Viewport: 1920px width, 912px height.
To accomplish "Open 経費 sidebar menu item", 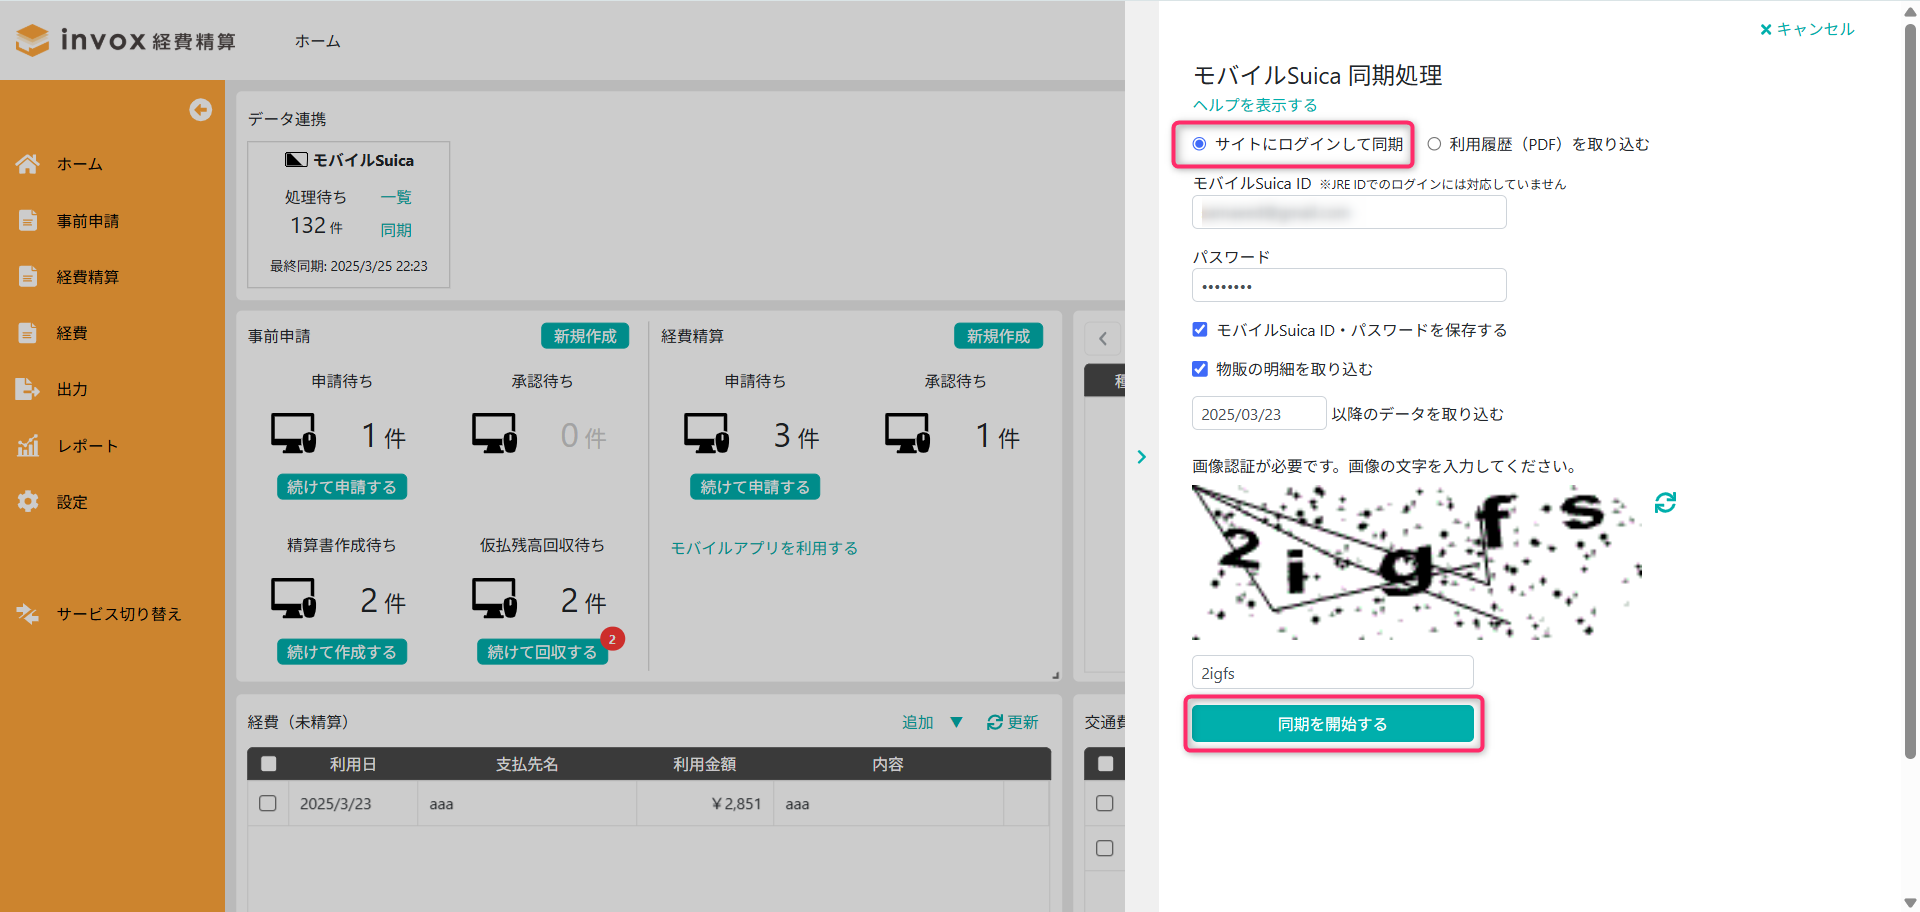I will click(x=72, y=333).
